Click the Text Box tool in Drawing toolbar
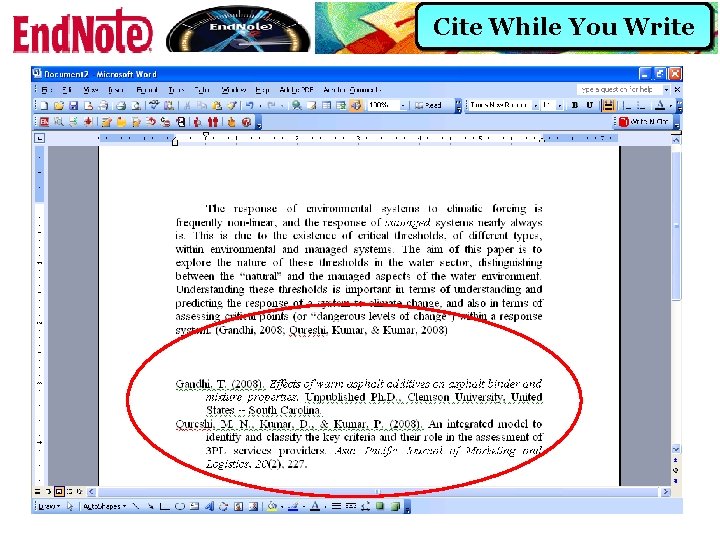 coord(194,506)
